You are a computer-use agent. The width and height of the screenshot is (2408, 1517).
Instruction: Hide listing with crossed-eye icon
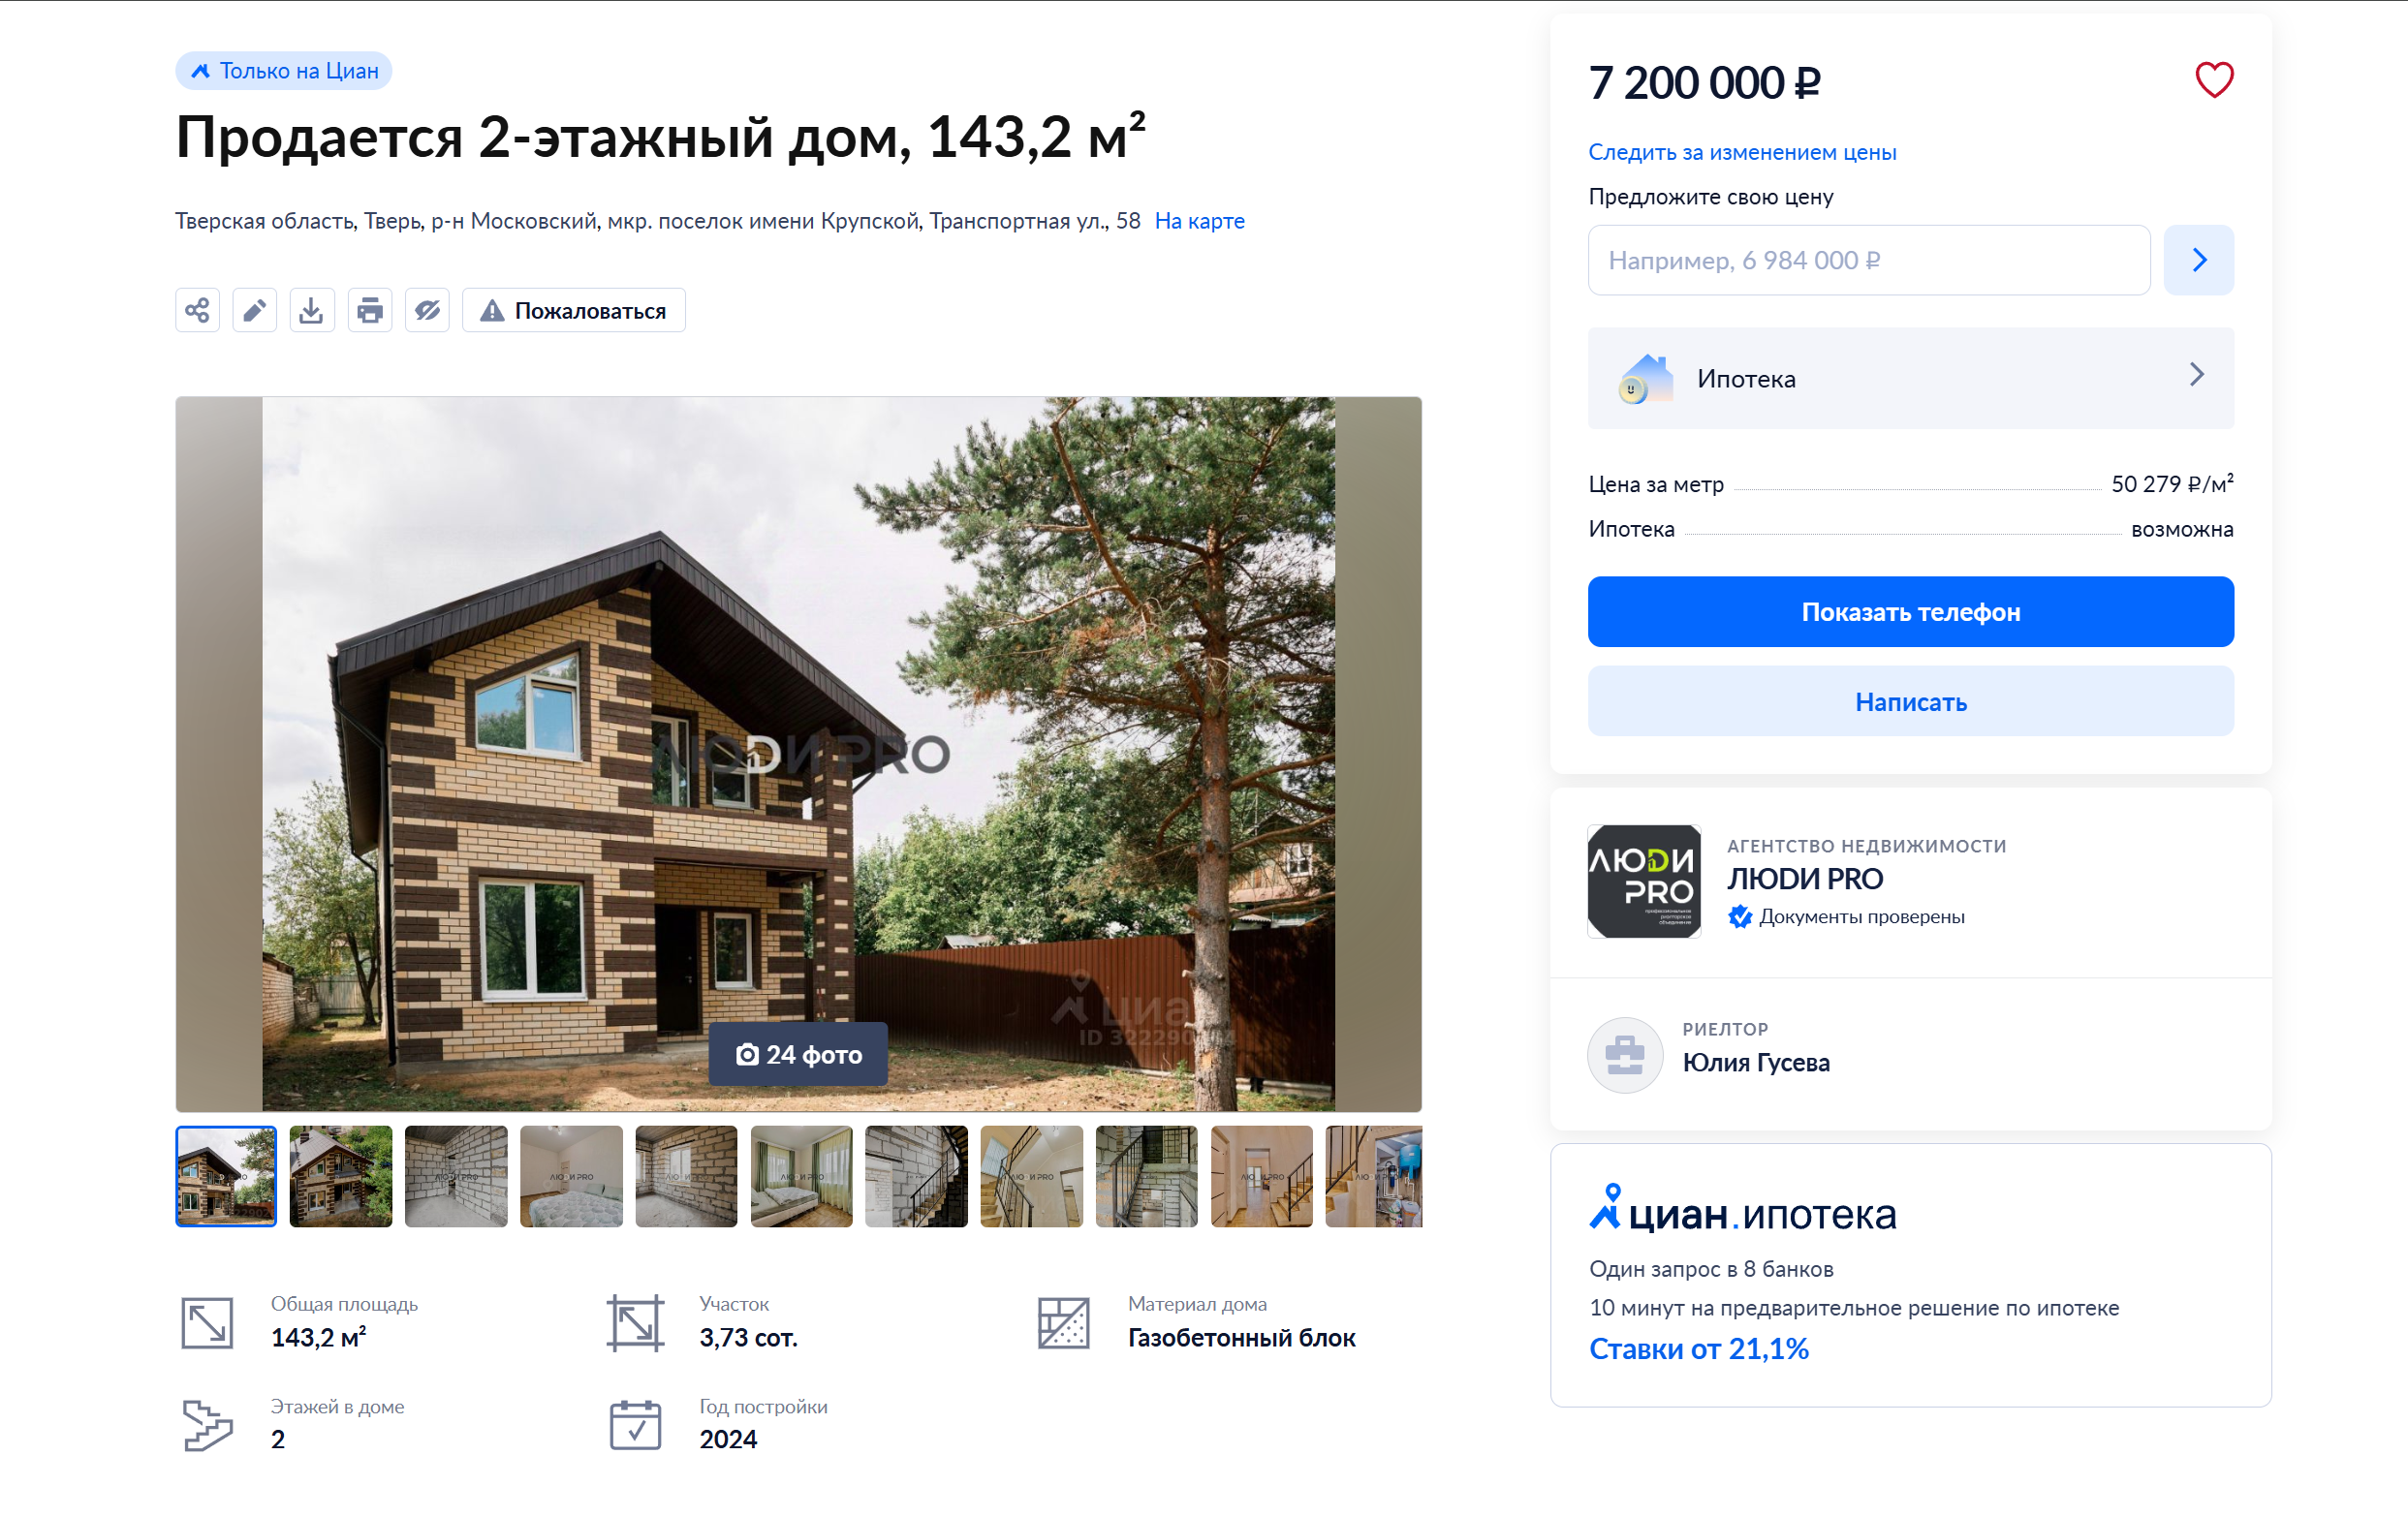(427, 310)
